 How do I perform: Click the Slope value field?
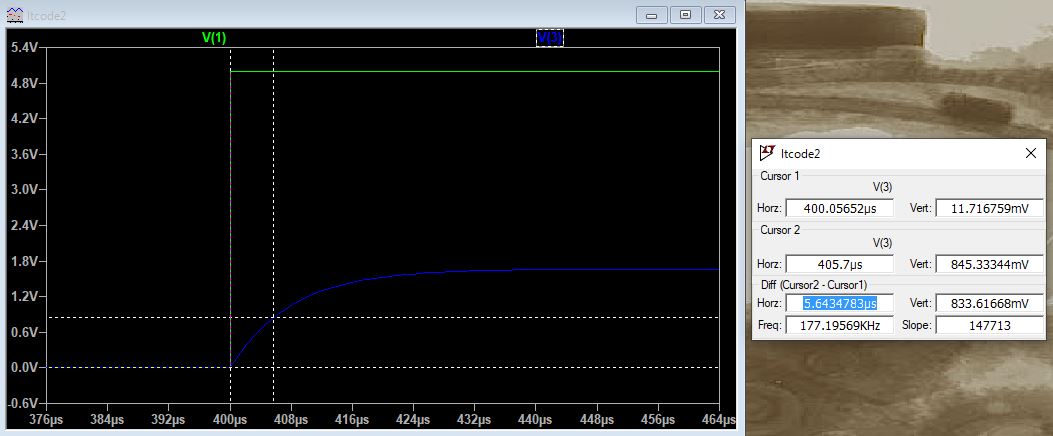tap(988, 325)
